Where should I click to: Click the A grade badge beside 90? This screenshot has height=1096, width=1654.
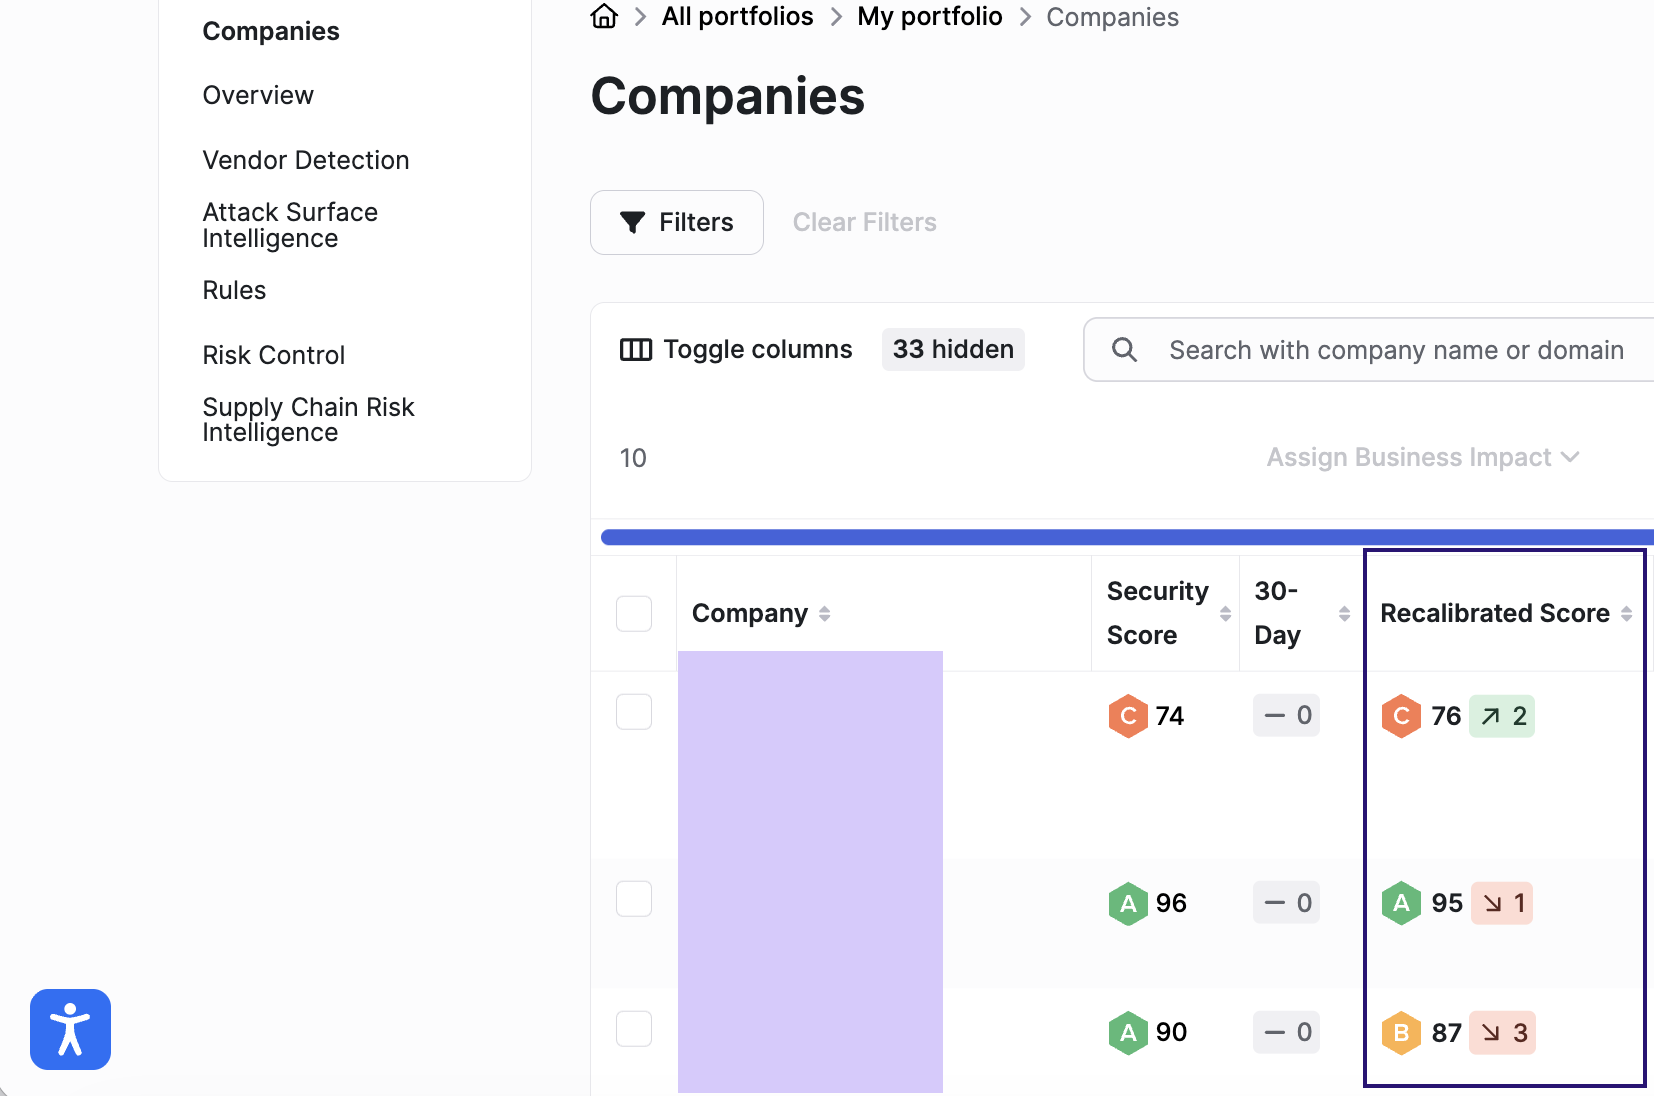(1128, 1032)
